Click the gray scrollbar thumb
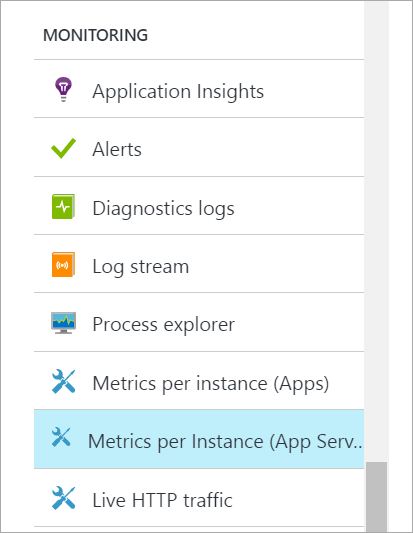 pyautogui.click(x=376, y=497)
